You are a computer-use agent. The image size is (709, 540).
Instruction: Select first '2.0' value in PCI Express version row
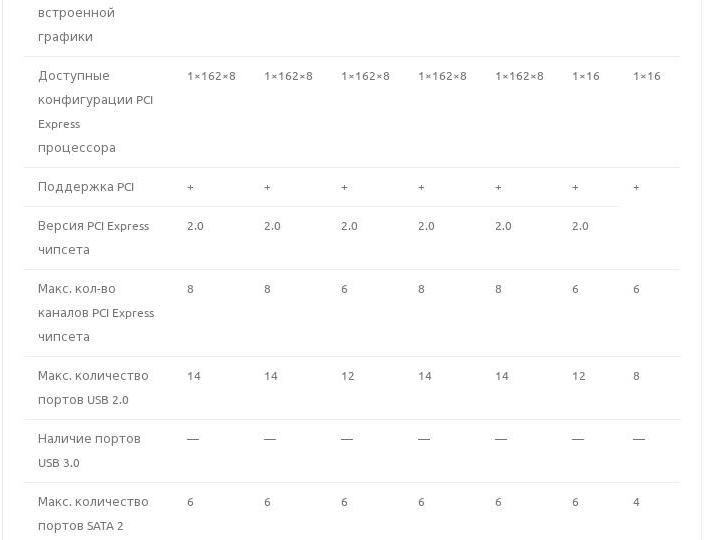[x=195, y=226]
